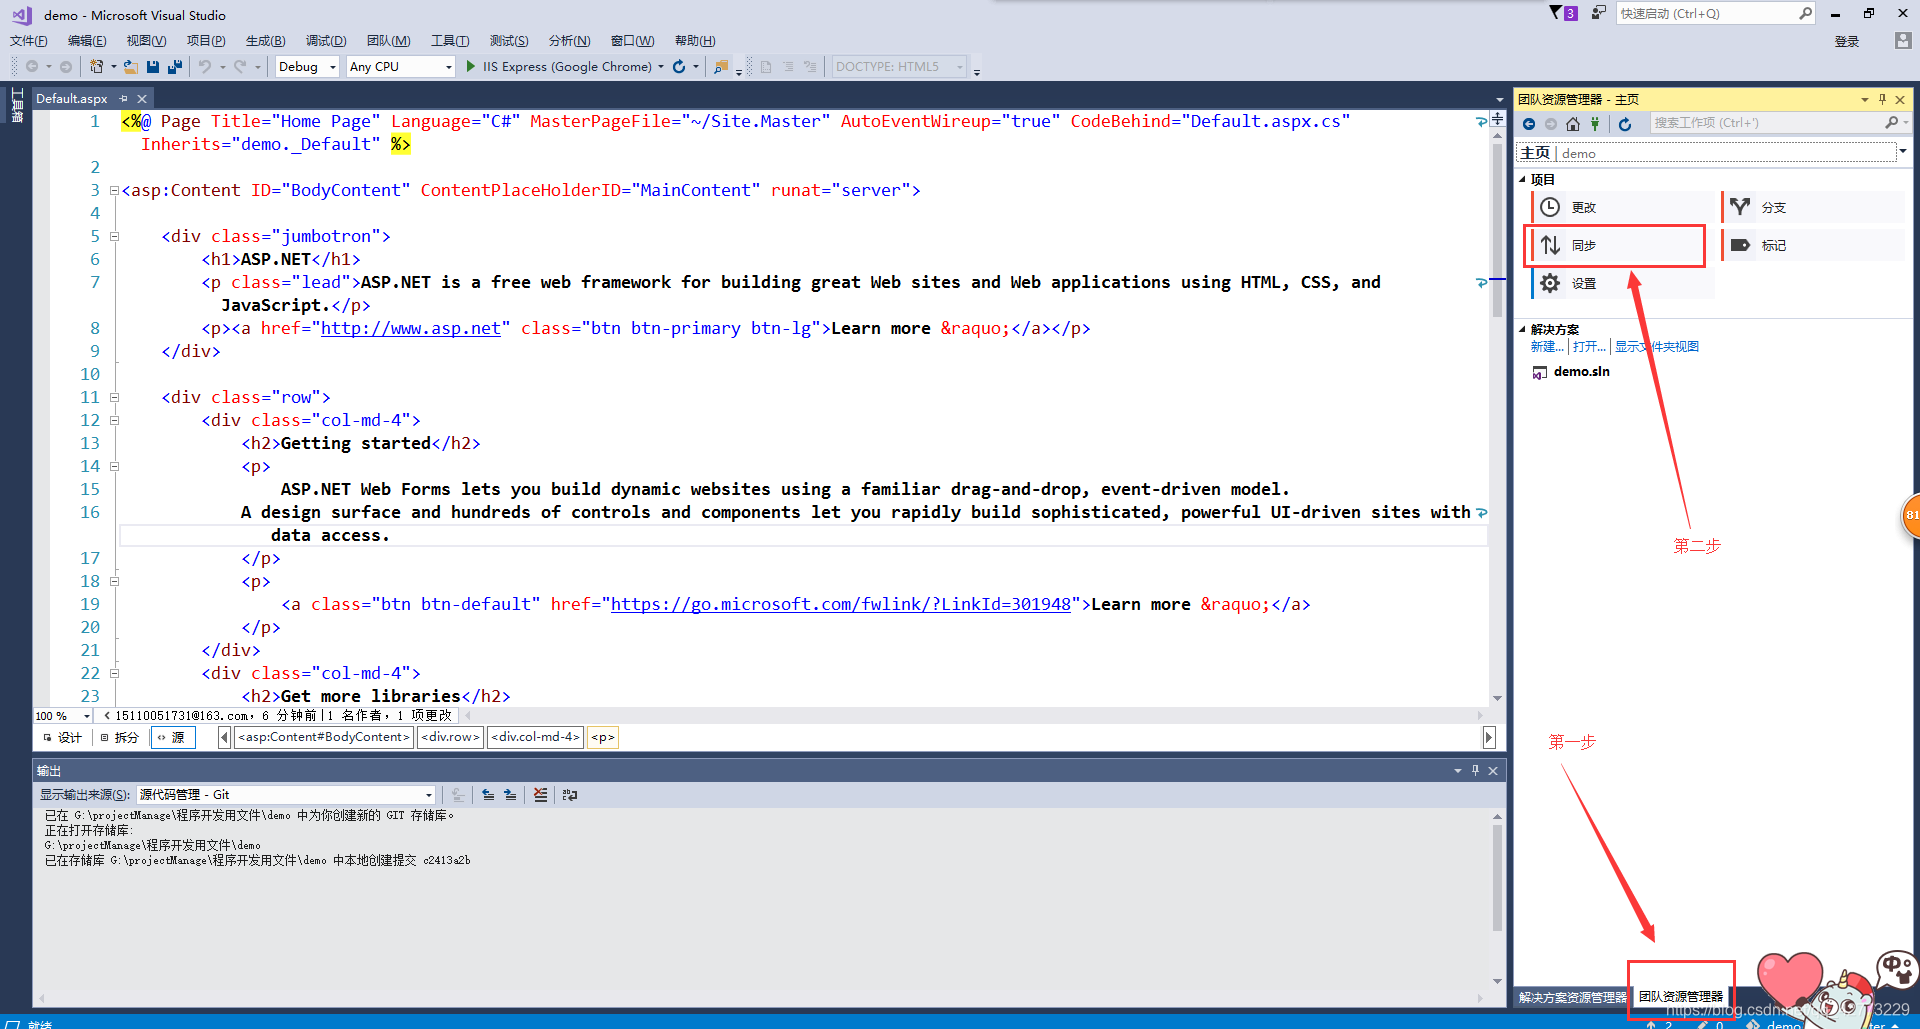
Task: Click the editor vertical scrollbar thumb
Action: [1497, 230]
